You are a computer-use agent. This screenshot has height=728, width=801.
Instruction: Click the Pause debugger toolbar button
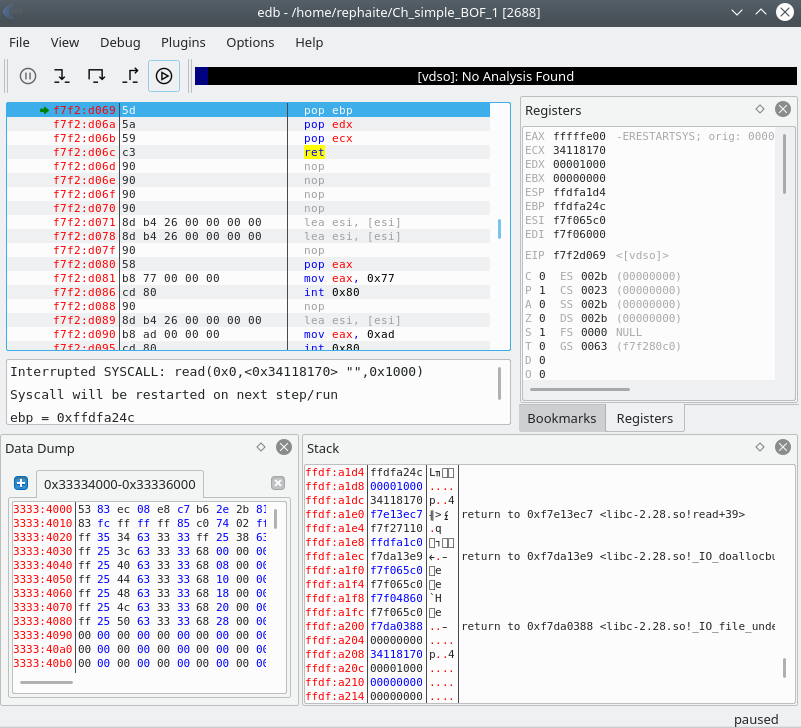click(x=28, y=75)
